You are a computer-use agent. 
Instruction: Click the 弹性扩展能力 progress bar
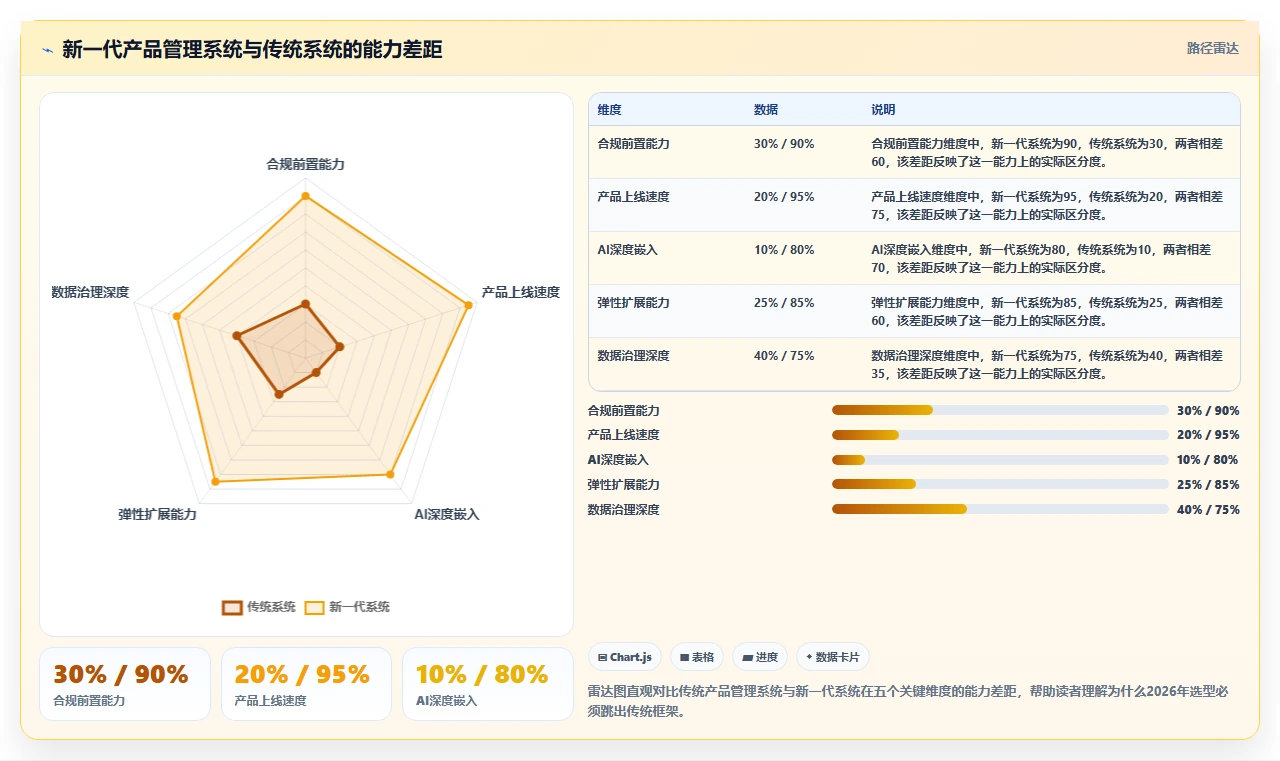coord(1000,485)
